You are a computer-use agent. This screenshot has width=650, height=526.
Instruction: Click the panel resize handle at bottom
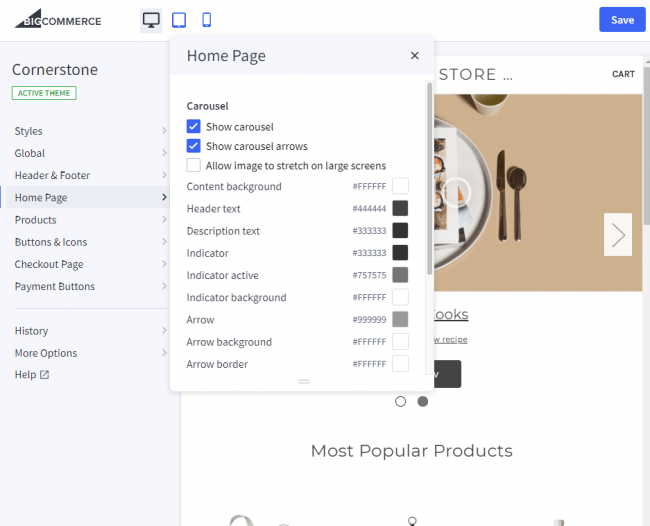click(304, 382)
